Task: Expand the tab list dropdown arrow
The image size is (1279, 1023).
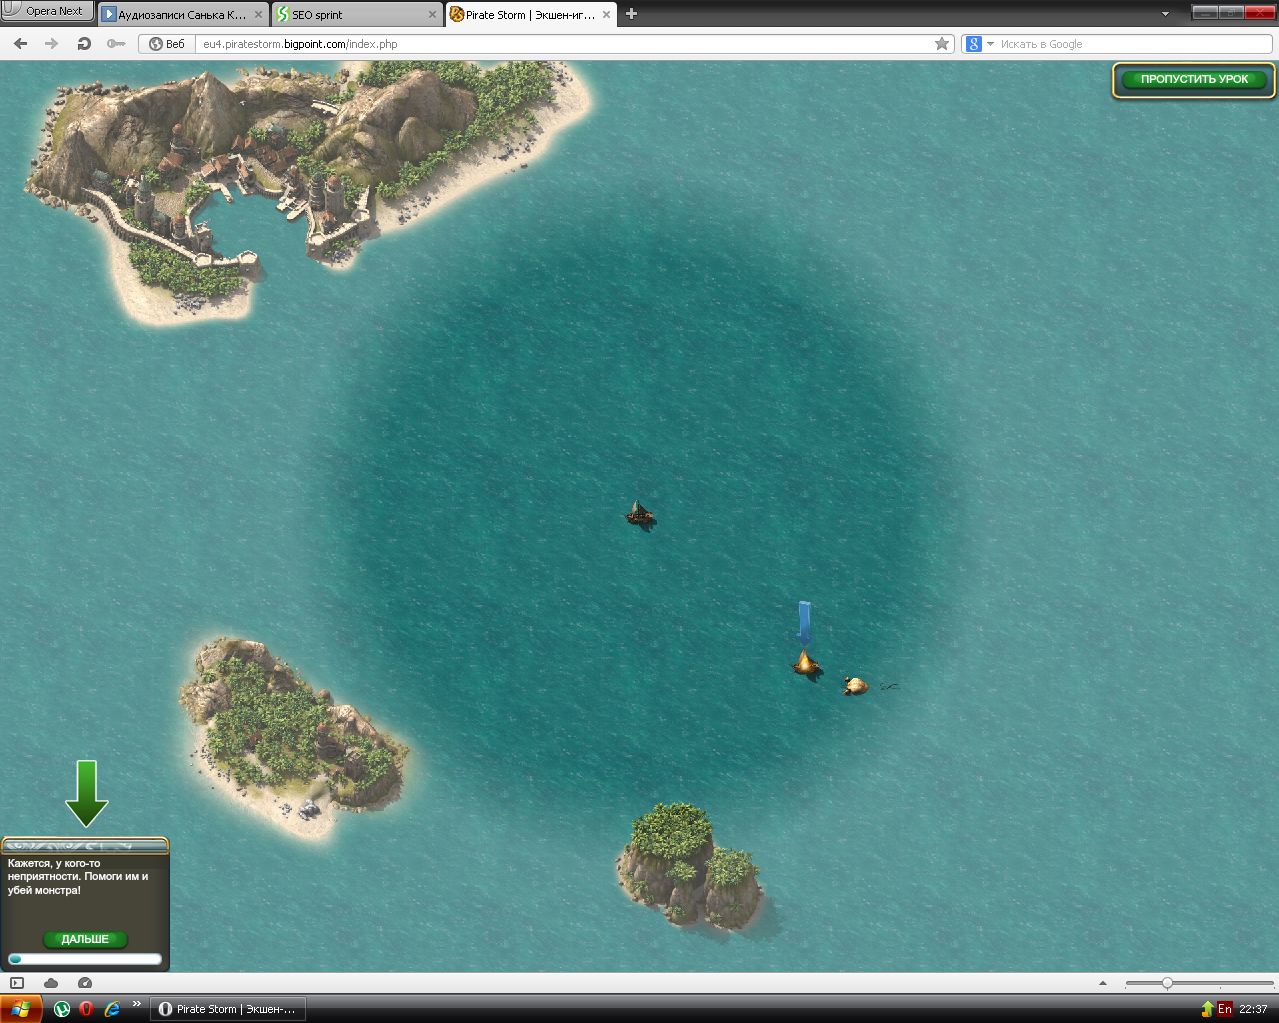Action: coord(1165,15)
